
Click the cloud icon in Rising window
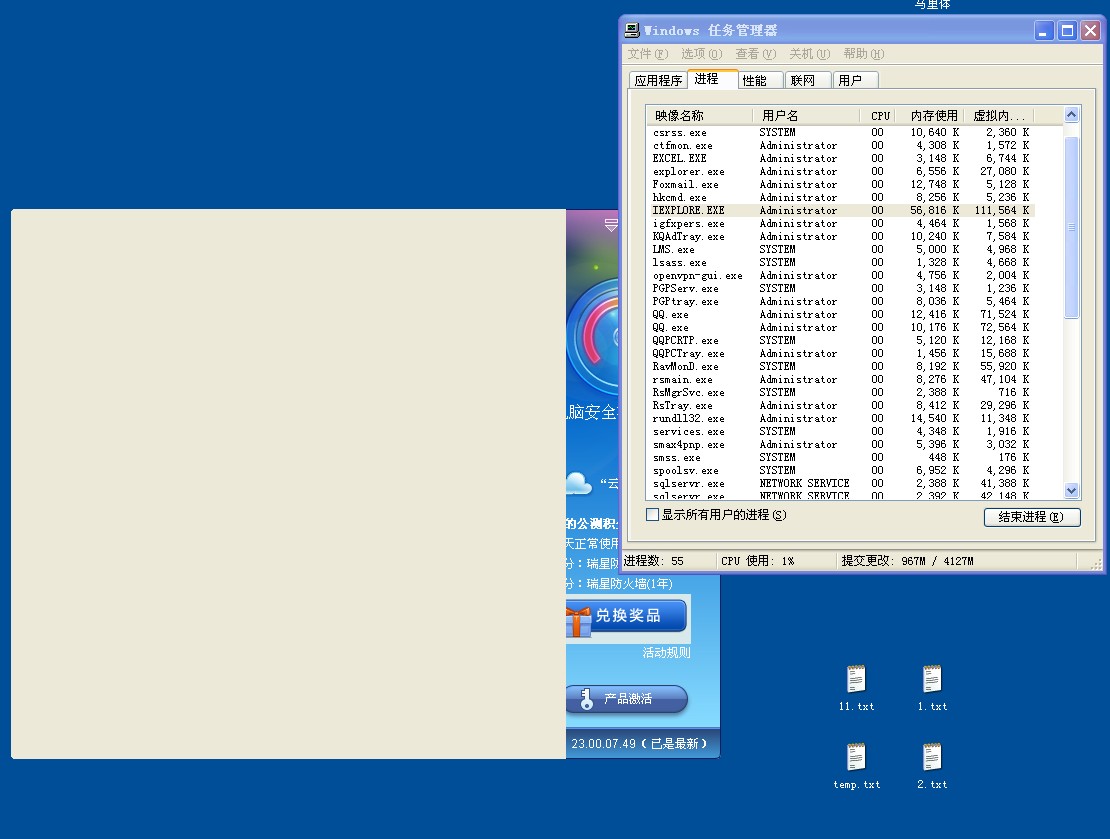578,483
